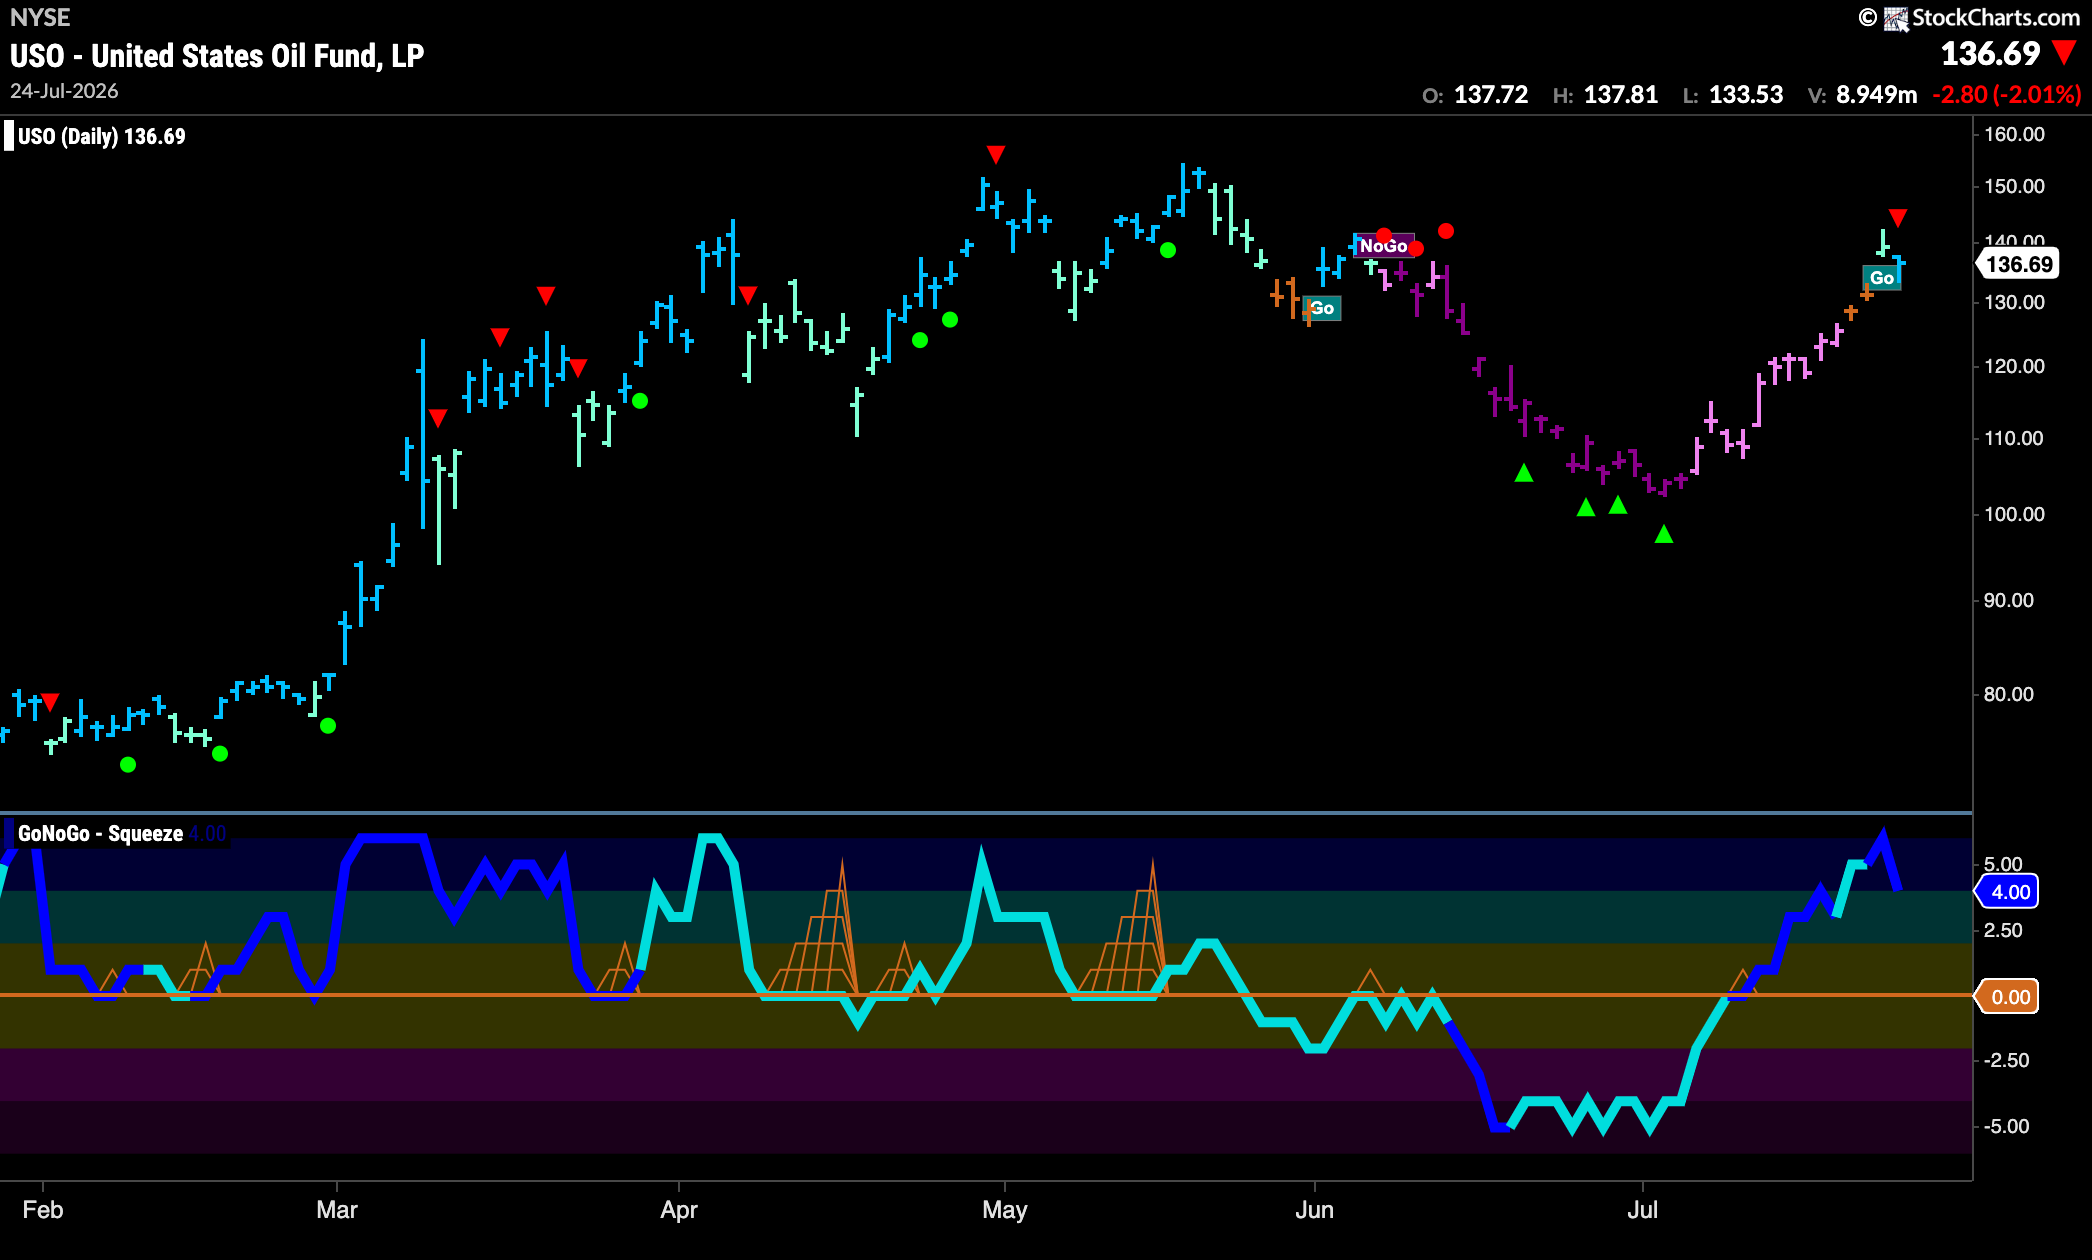Click the 136.69 price tag on the price axis
Image resolution: width=2092 pixels, height=1260 pixels.
[x=2019, y=264]
